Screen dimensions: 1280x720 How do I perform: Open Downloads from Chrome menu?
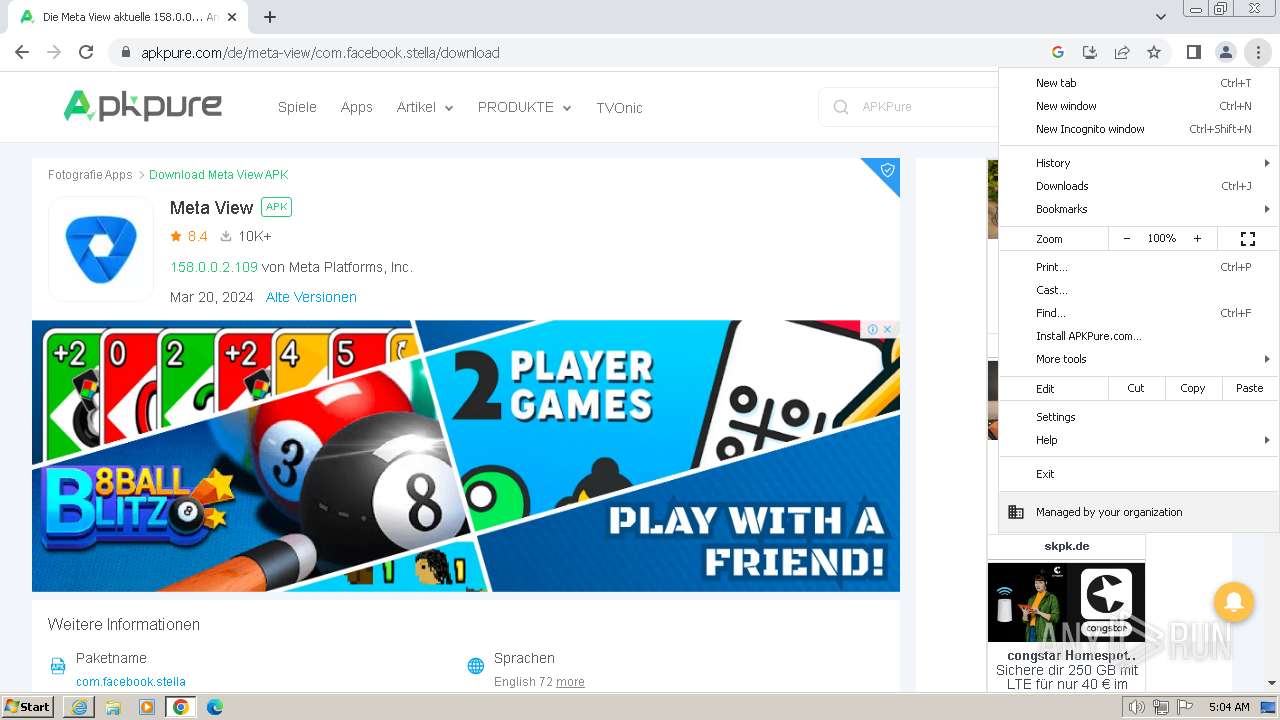tap(1139, 186)
